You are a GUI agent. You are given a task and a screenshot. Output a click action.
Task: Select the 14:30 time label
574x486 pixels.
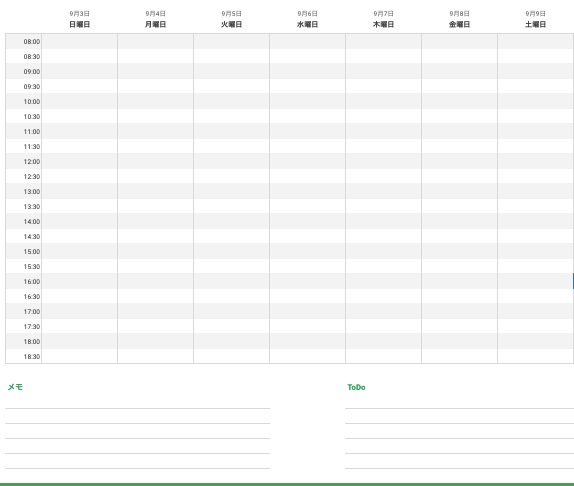(32, 237)
